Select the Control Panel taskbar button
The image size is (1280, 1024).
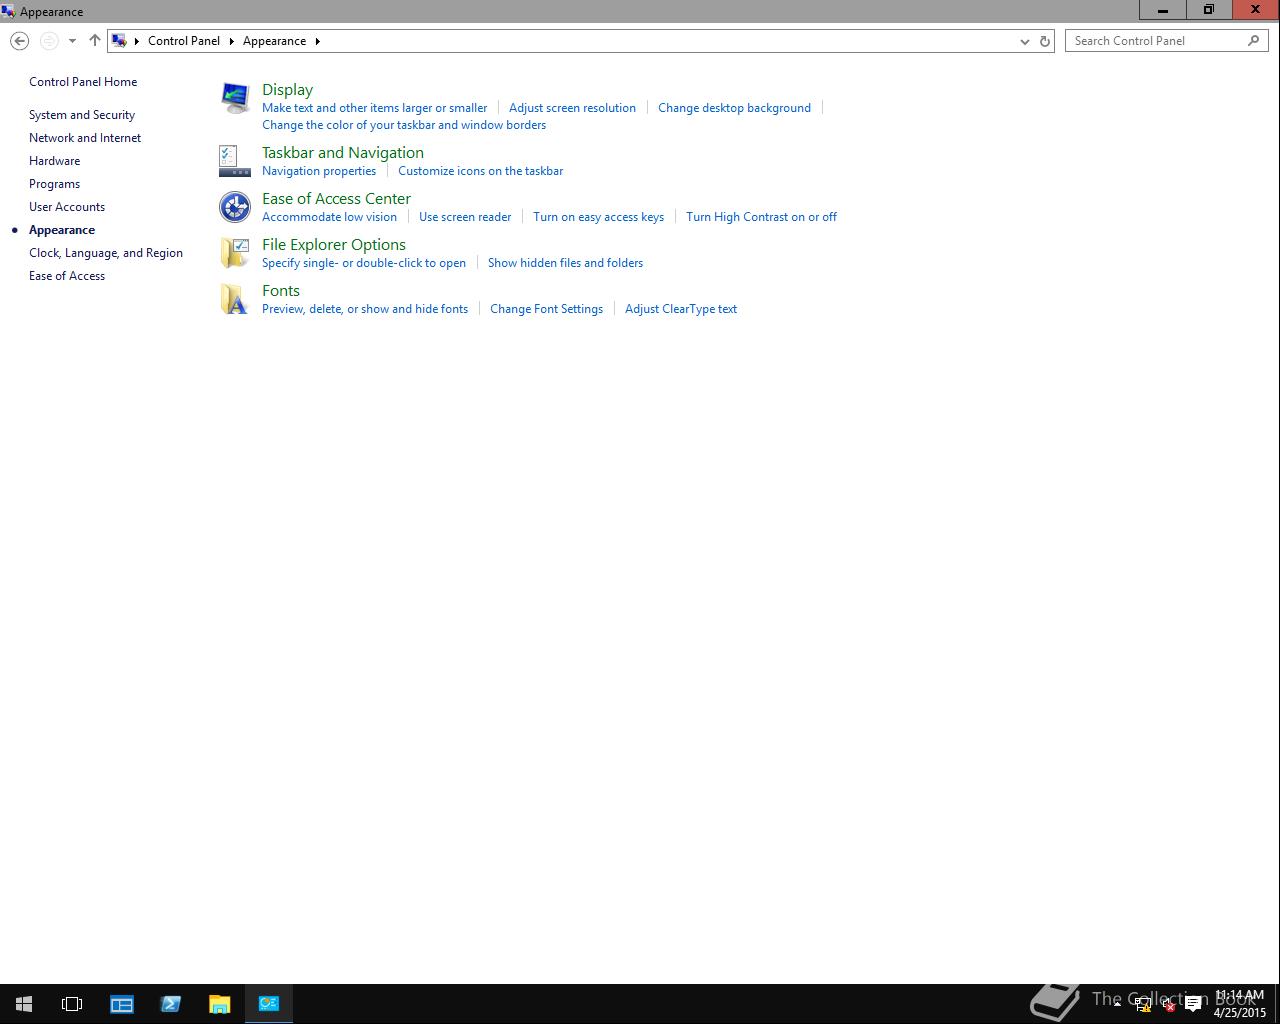coord(269,1004)
